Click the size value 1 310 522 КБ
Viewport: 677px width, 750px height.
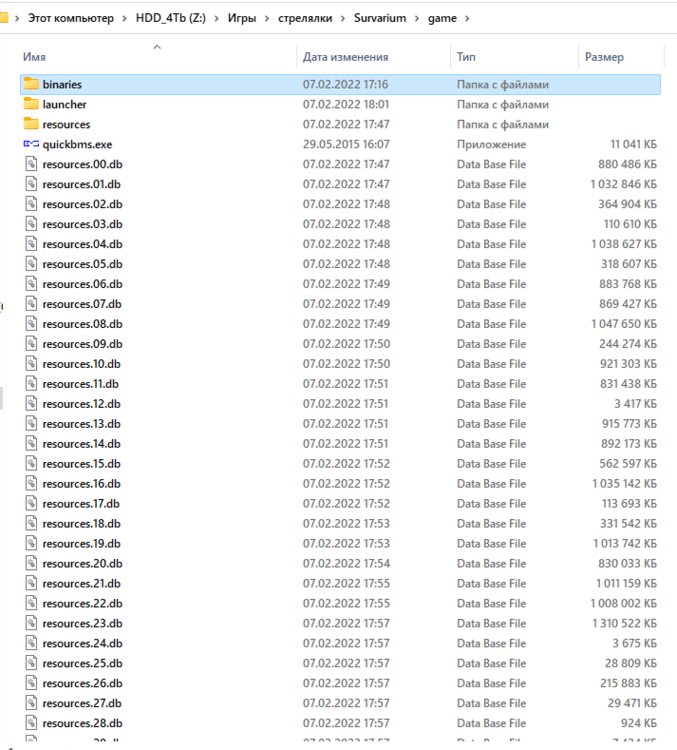pyautogui.click(x=624, y=623)
